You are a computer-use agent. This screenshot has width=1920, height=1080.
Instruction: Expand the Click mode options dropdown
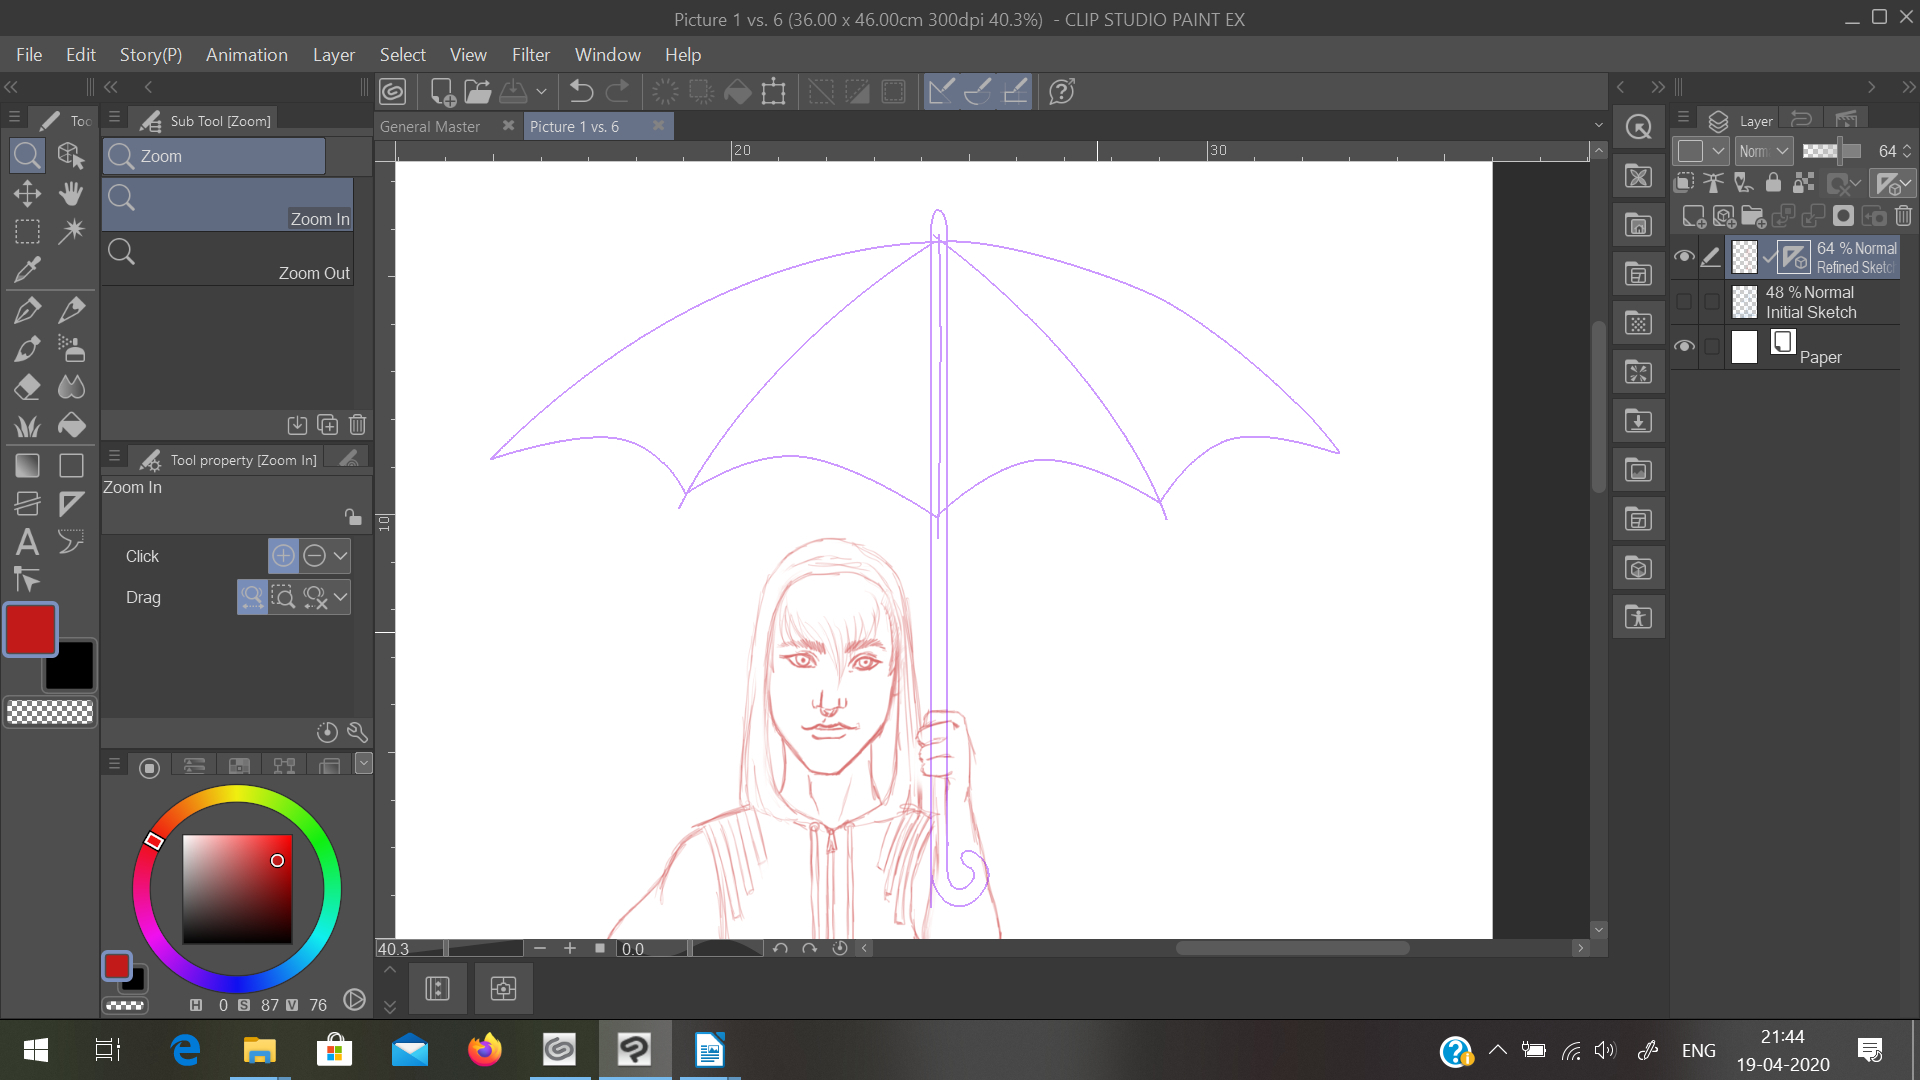click(341, 556)
